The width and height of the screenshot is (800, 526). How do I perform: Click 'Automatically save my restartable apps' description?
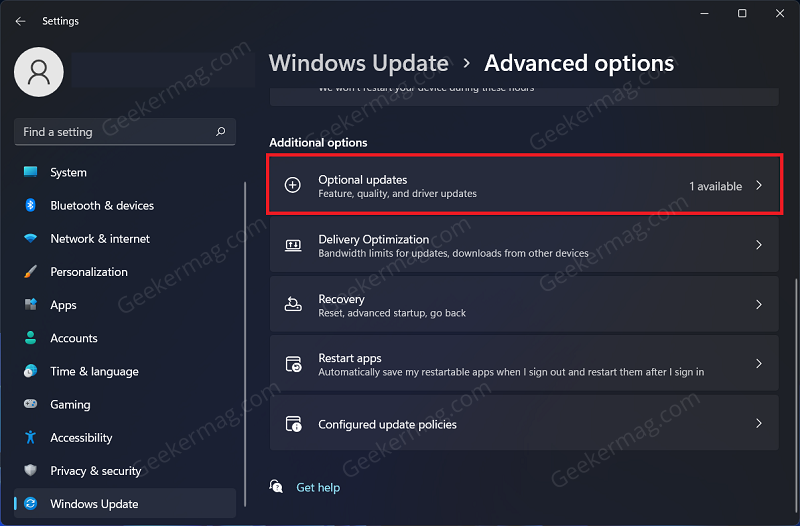pyautogui.click(x=511, y=372)
